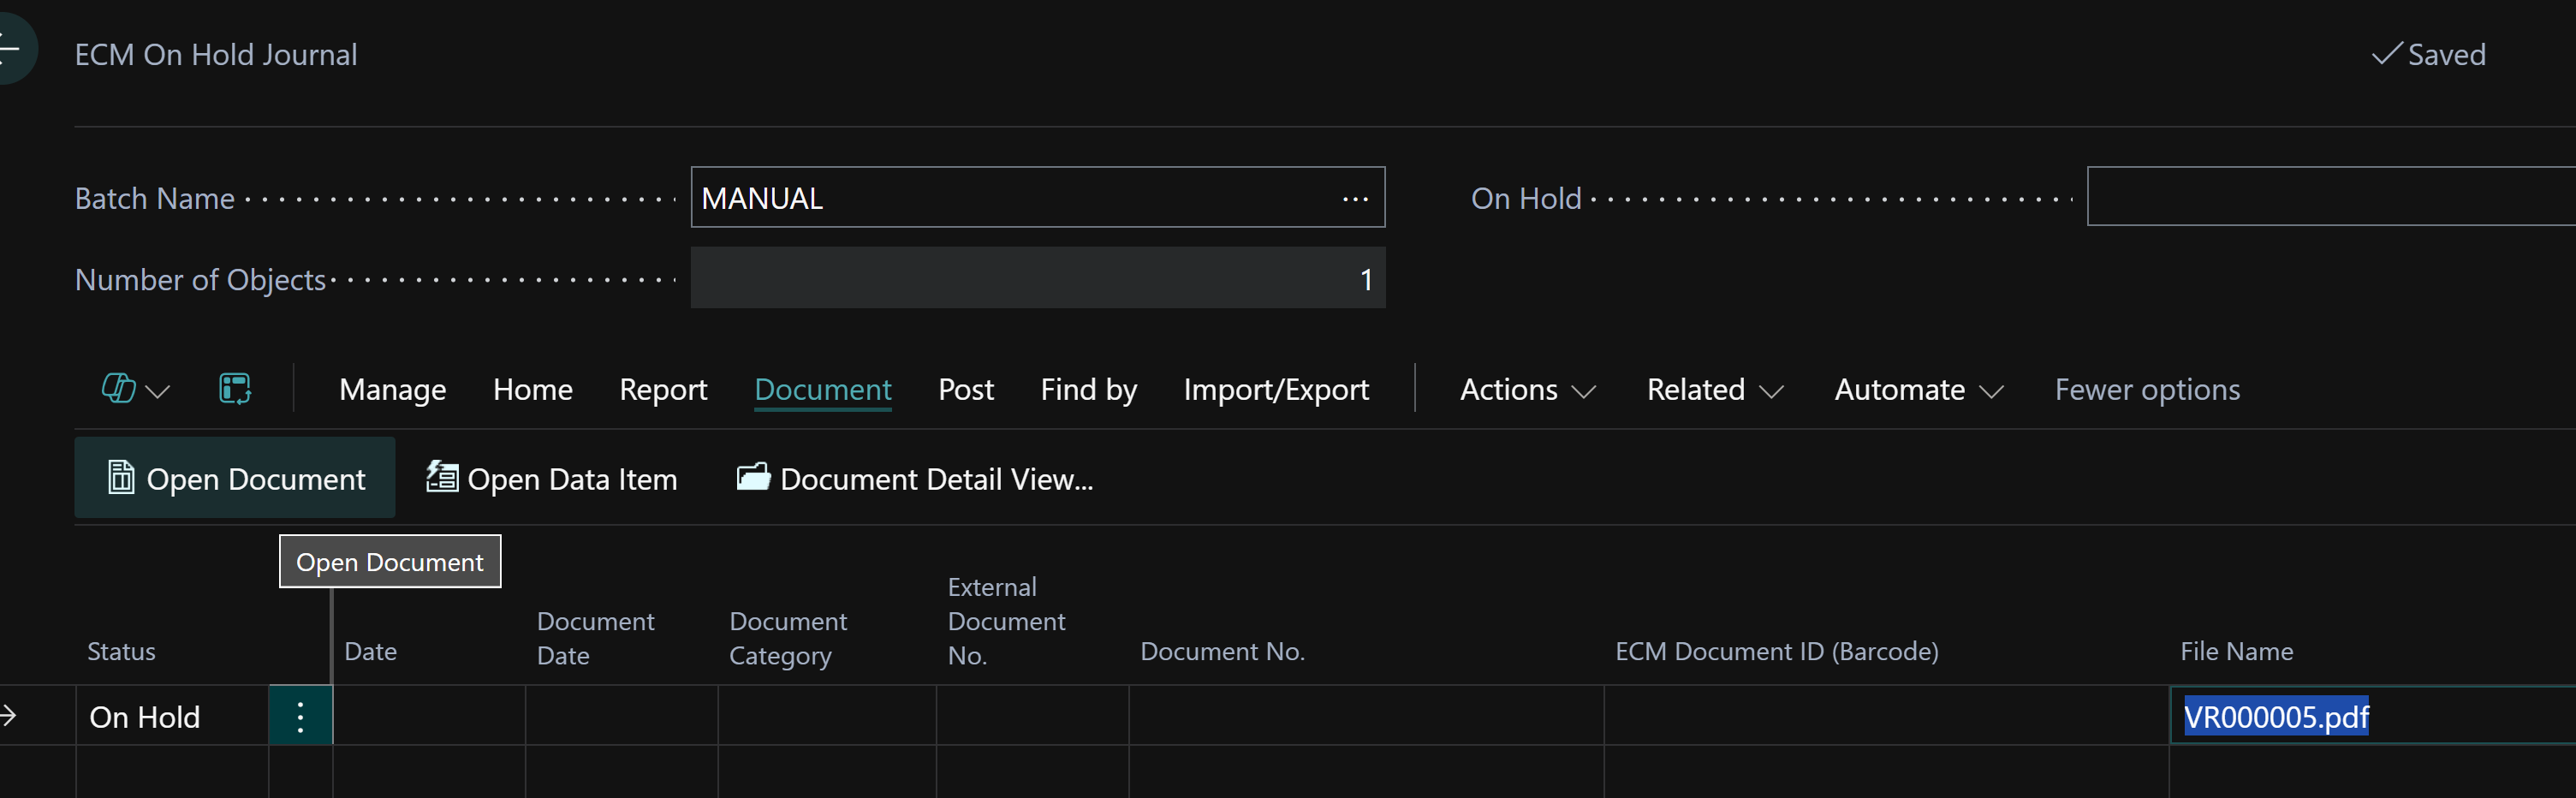The image size is (2576, 798).
Task: Open the Home menu
Action: click(532, 390)
